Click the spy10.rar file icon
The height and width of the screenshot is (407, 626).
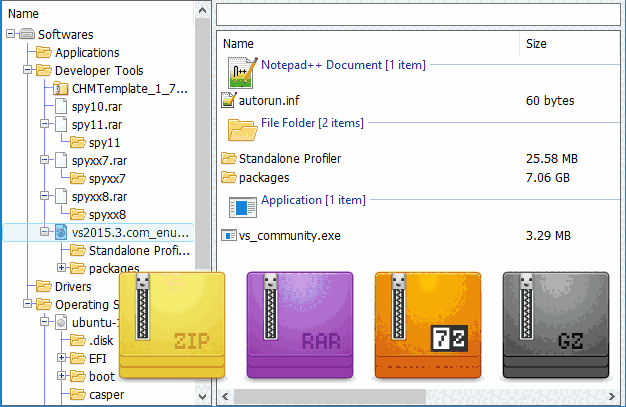tap(61, 106)
